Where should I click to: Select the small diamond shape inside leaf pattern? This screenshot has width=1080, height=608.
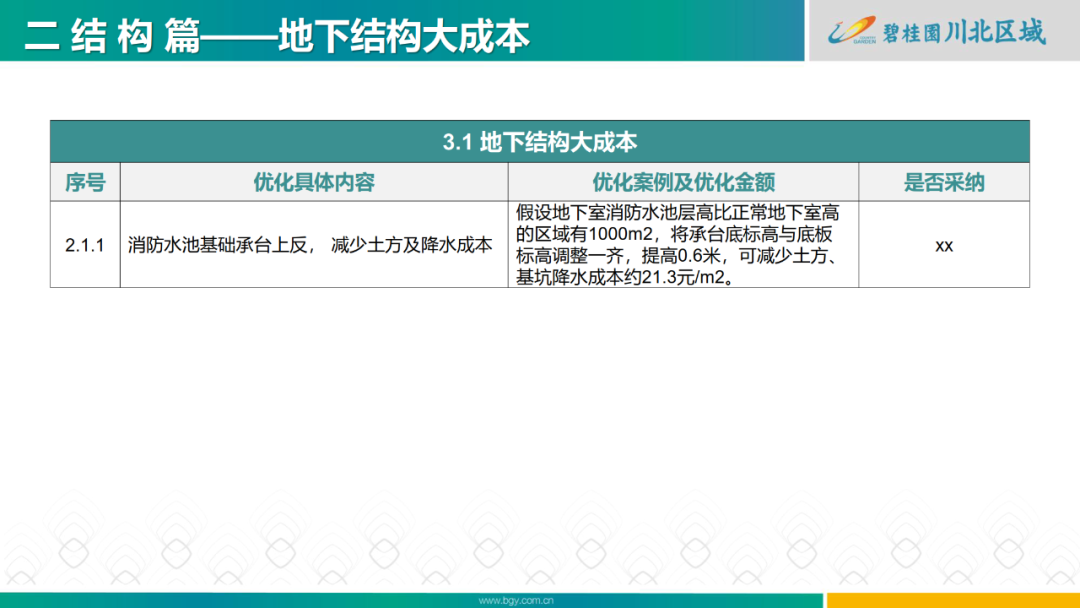(x=75, y=552)
